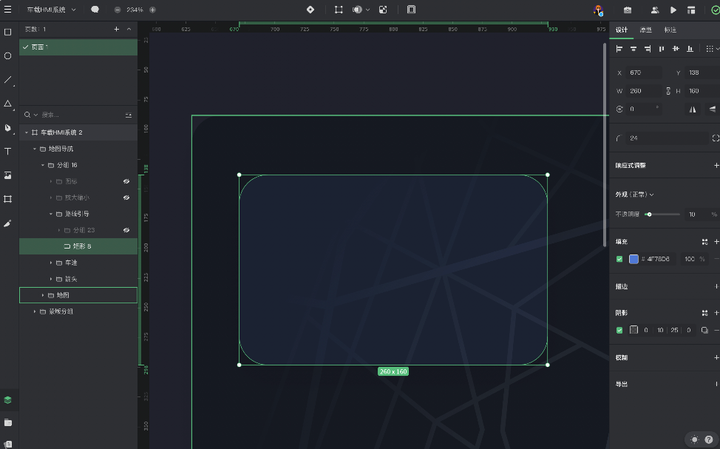Flip horizontally icon in design panel
The height and width of the screenshot is (449, 720).
pos(692,109)
